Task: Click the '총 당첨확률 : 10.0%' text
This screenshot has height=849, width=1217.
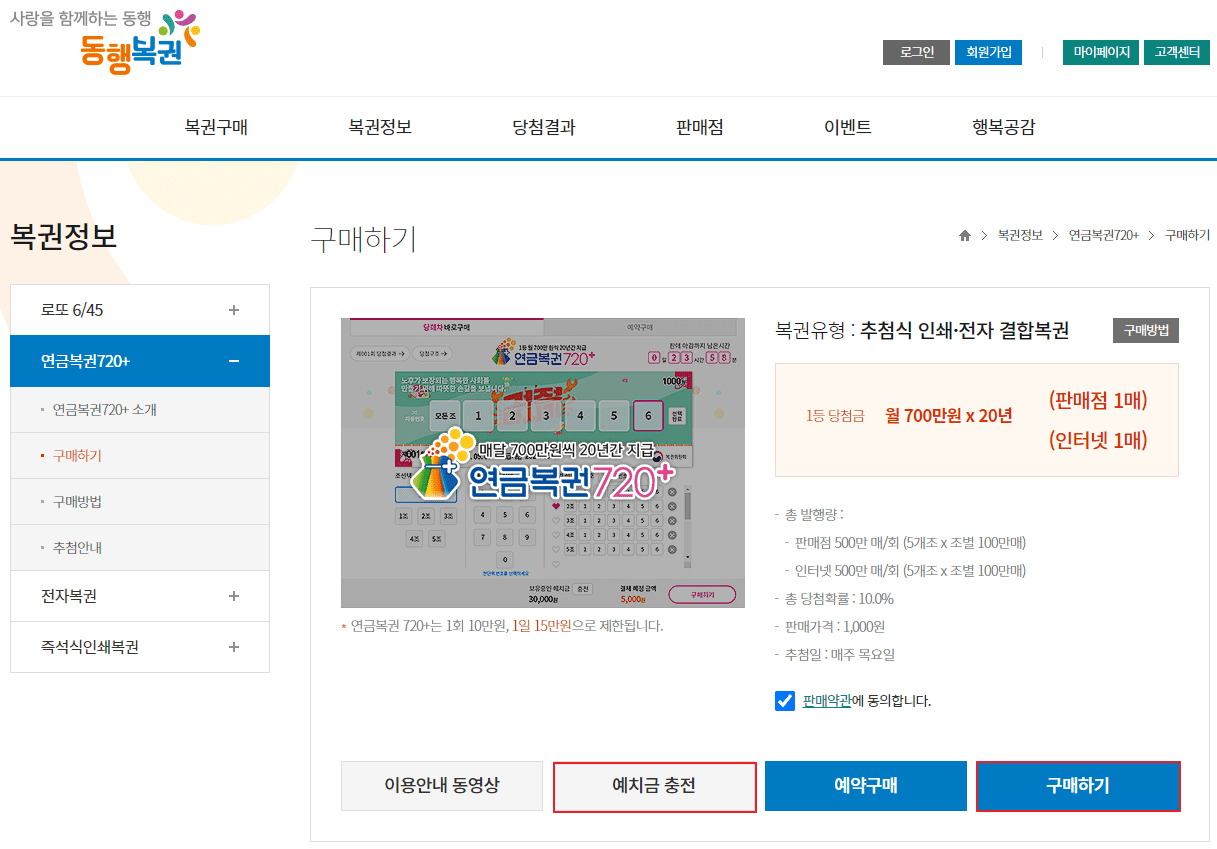Action: [840, 599]
